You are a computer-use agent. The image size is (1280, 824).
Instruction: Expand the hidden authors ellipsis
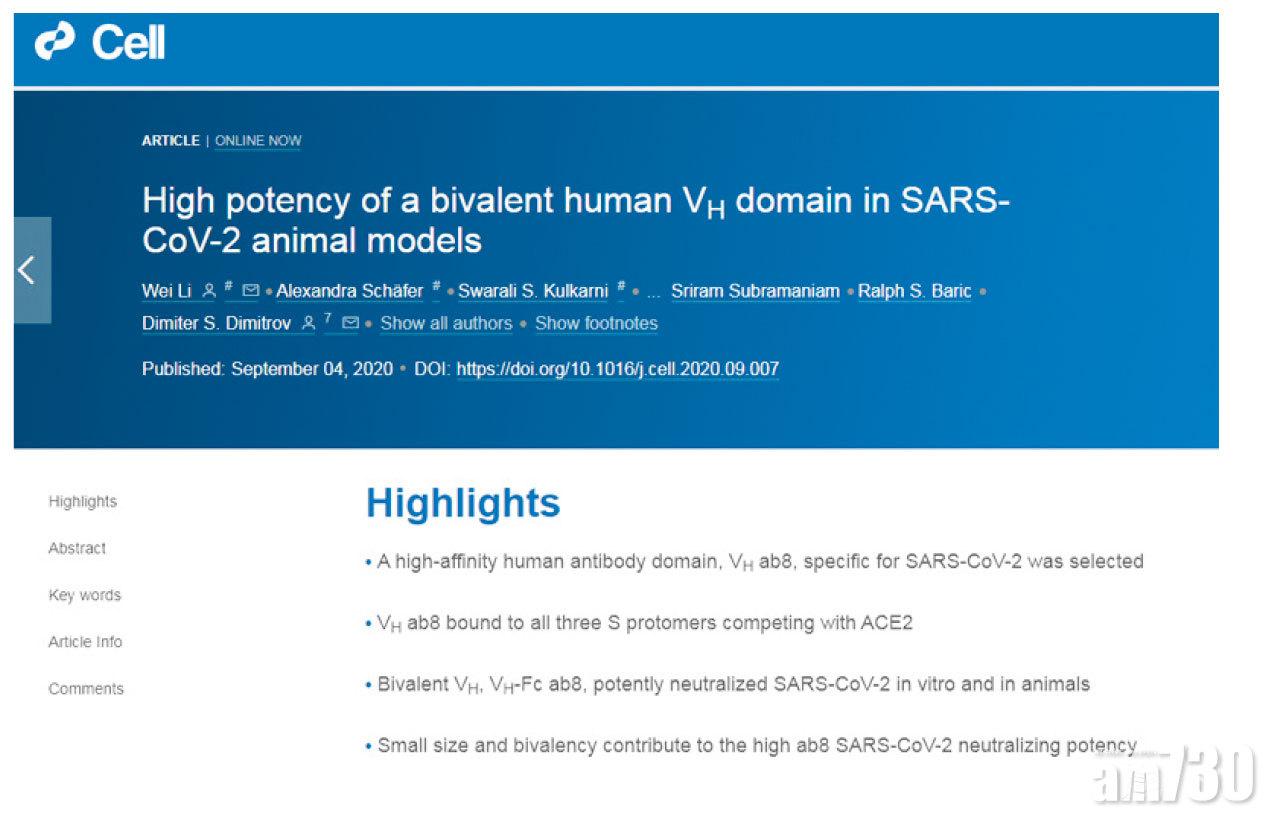point(653,294)
